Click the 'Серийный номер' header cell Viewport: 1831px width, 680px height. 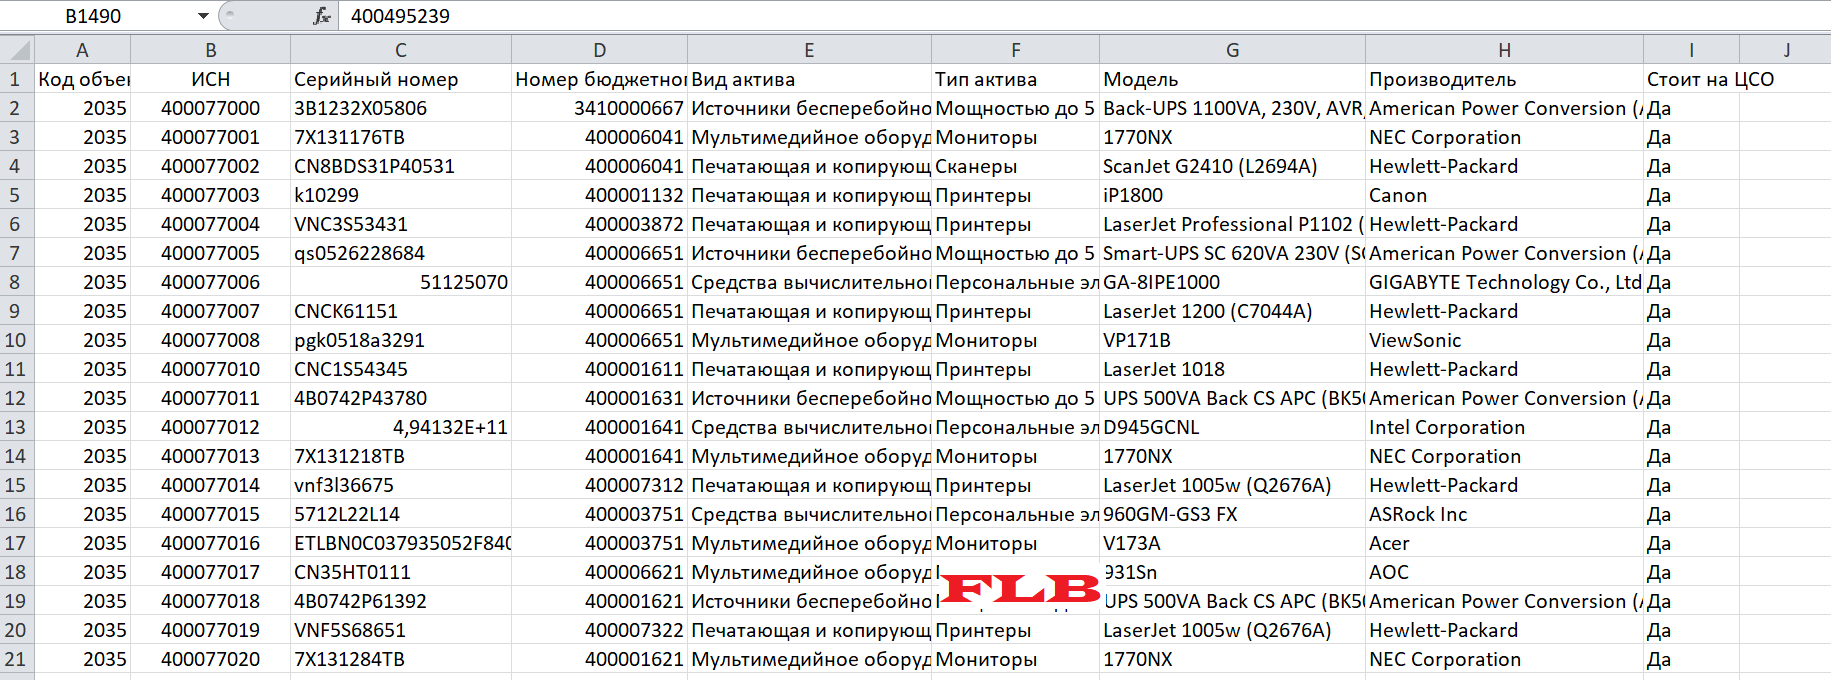point(400,79)
